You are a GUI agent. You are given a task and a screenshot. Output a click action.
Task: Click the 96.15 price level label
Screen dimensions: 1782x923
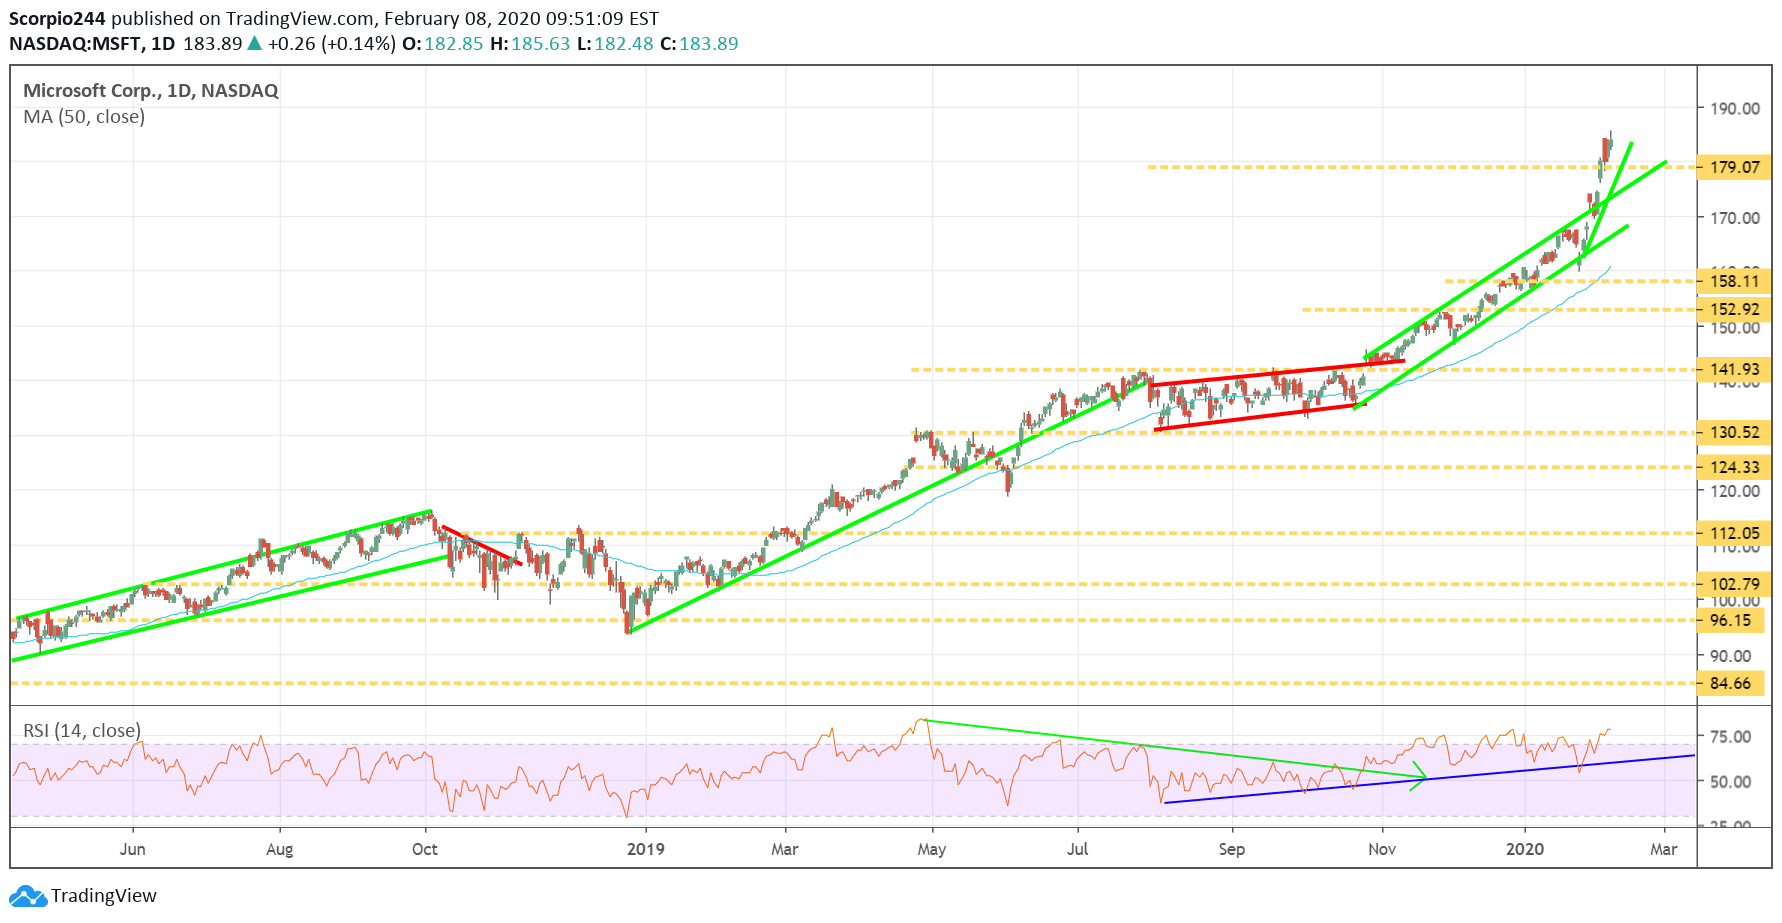tap(1730, 620)
